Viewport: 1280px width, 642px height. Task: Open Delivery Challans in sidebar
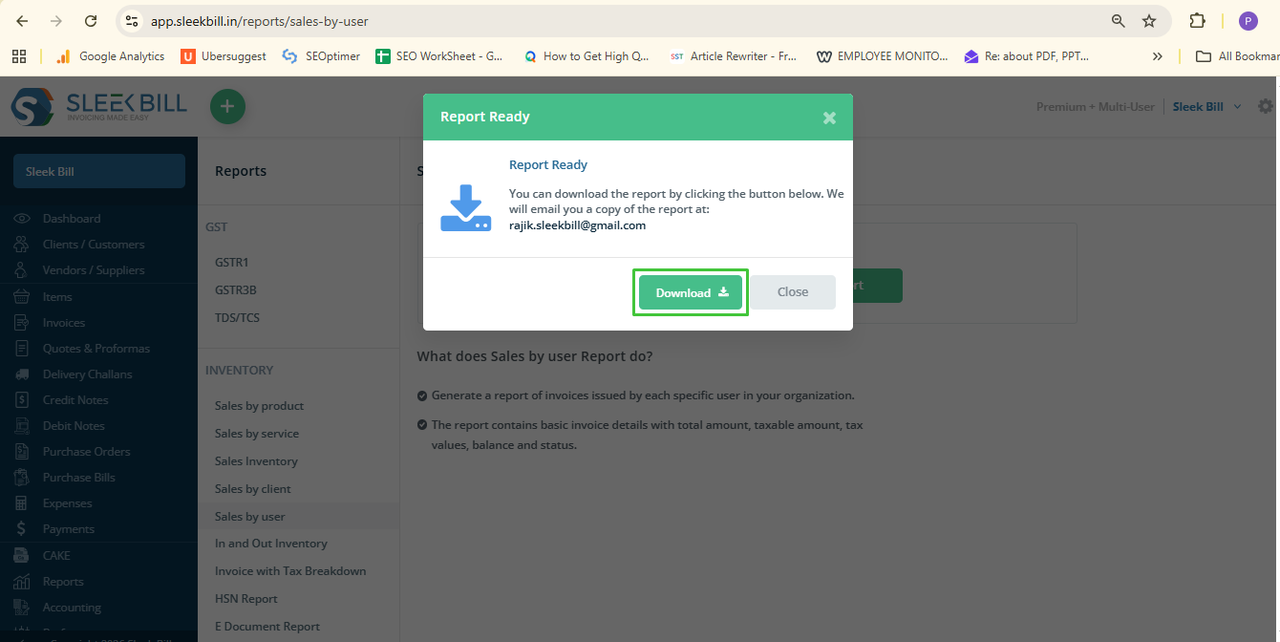pyautogui.click(x=87, y=374)
